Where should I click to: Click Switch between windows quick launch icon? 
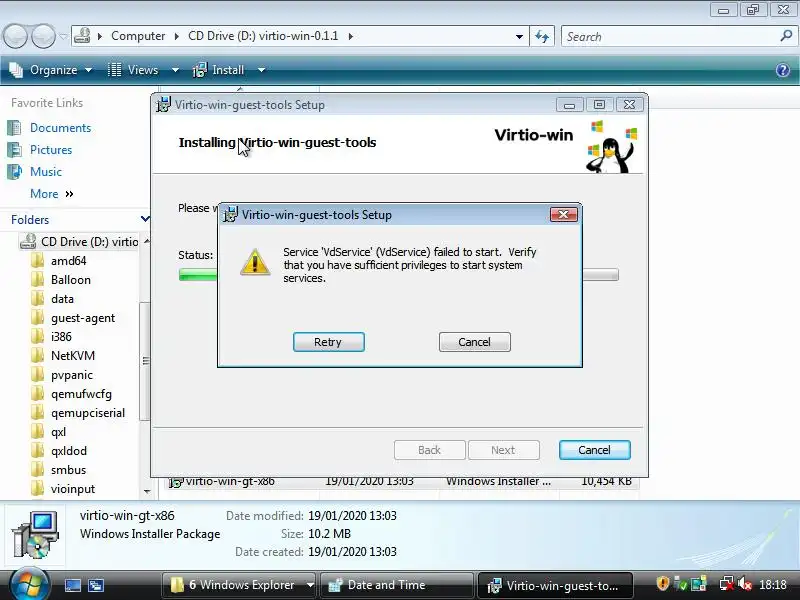pos(96,585)
